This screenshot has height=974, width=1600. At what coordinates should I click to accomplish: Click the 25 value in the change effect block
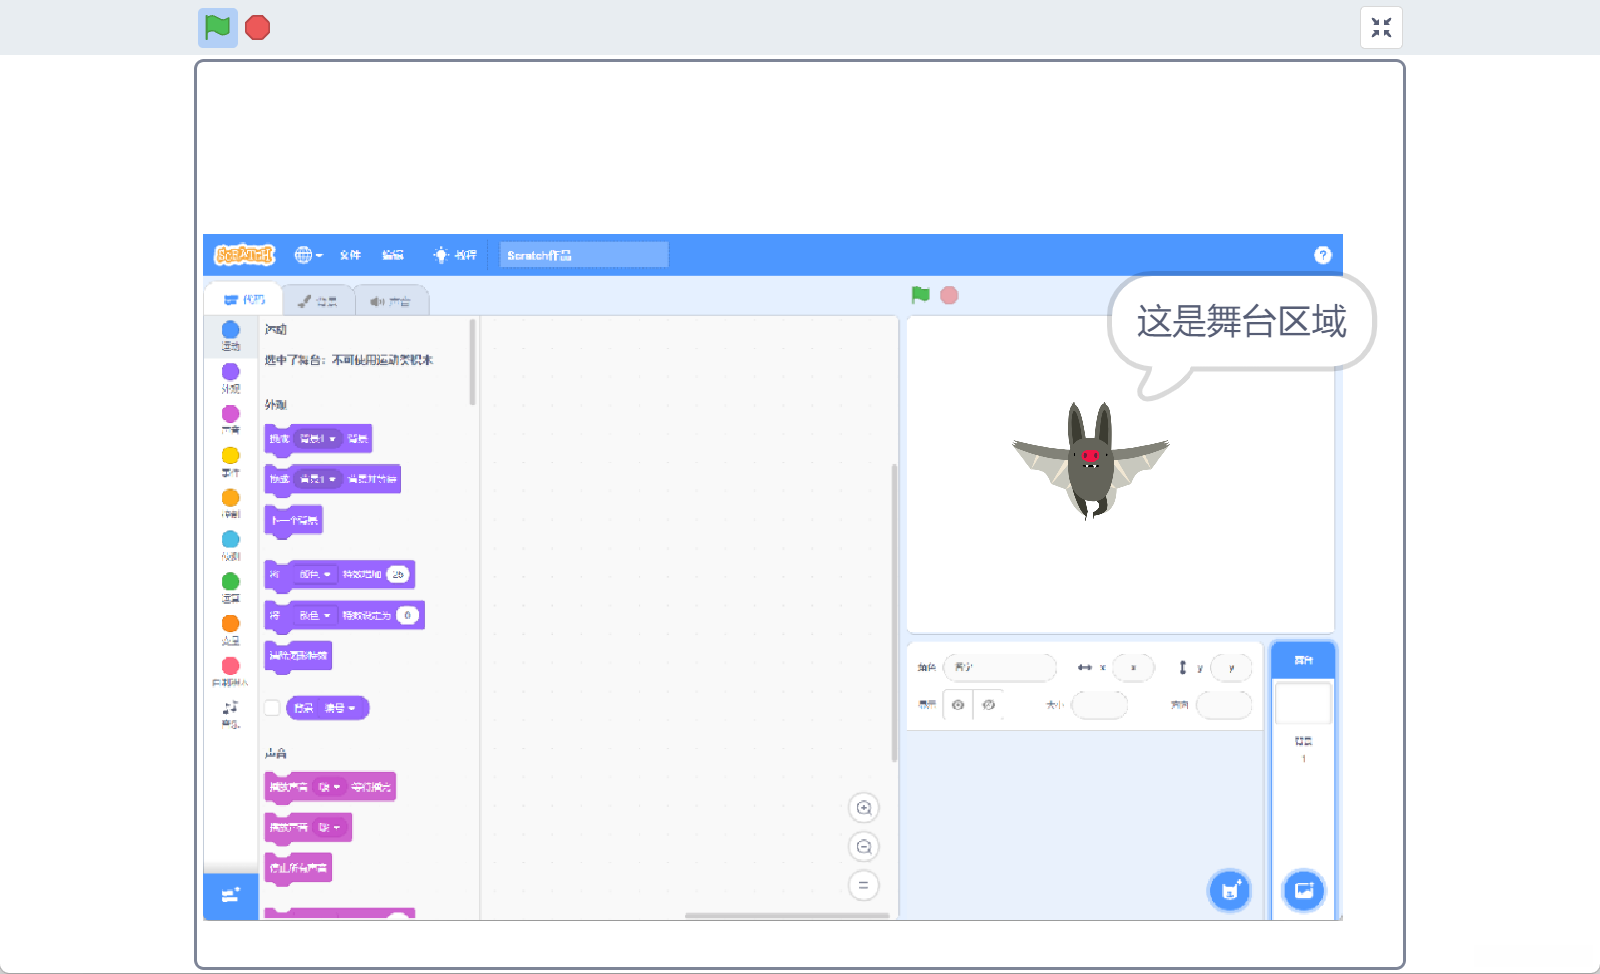[398, 575]
